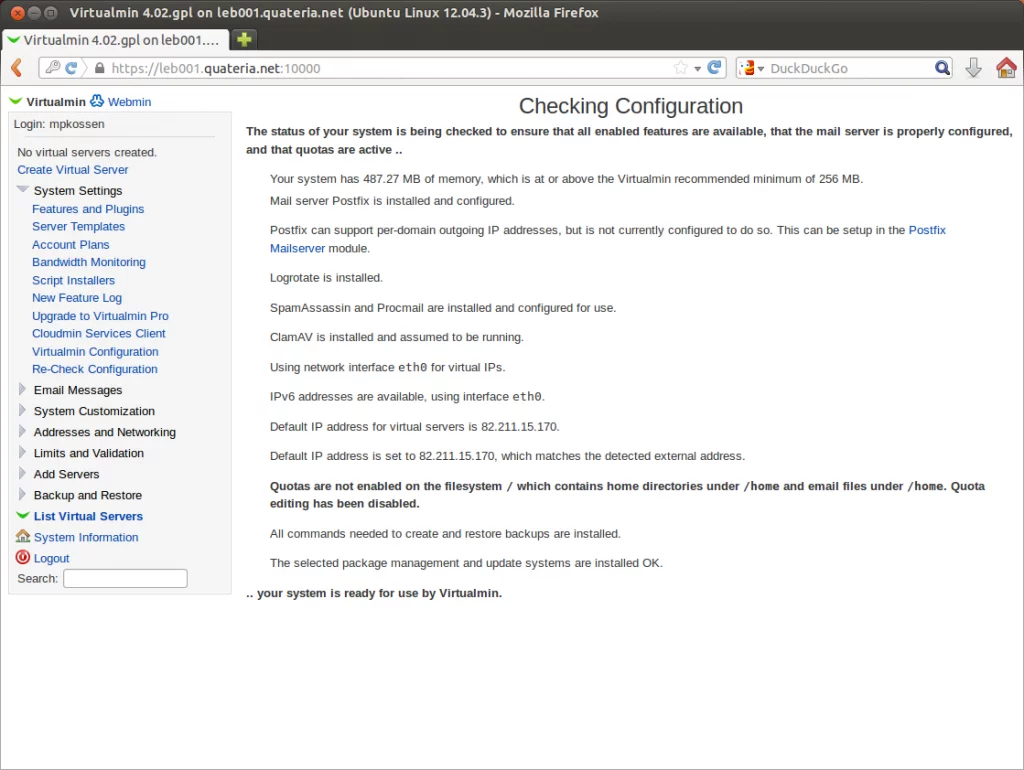Expand the Addresses and Networking section
The image size is (1024, 770).
click(x=22, y=431)
